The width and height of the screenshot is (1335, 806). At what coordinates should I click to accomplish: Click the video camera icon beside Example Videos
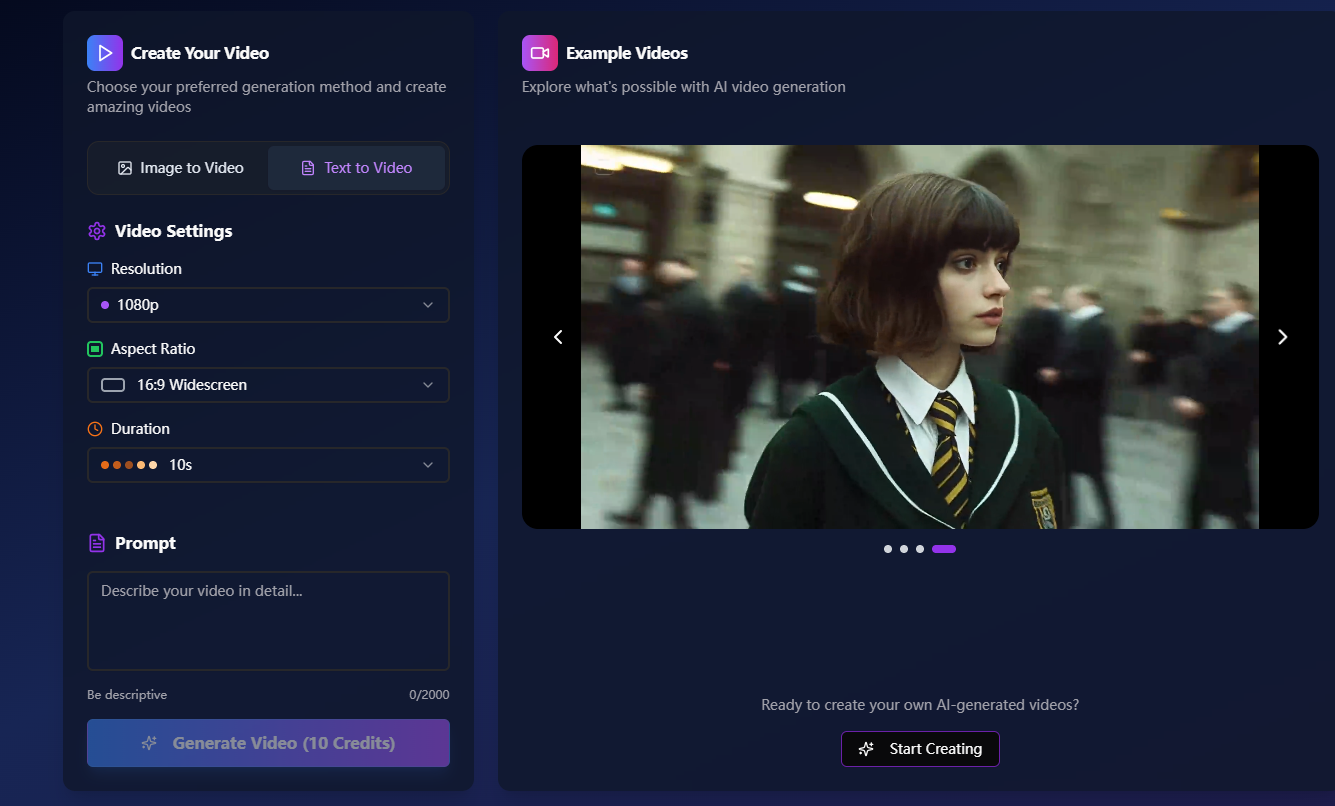point(539,52)
